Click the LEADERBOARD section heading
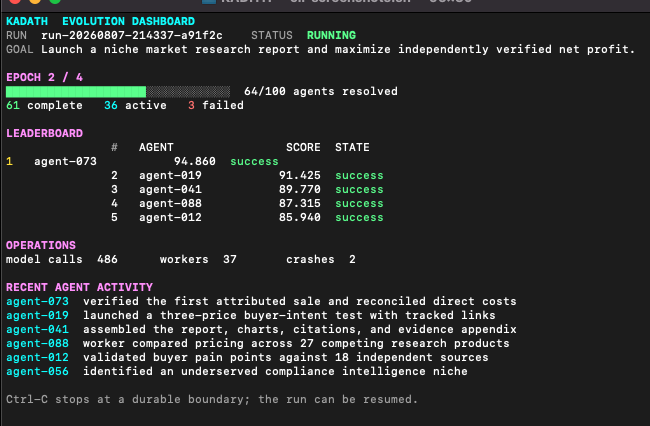Screen dimensions: 650x426 click(x=44, y=133)
